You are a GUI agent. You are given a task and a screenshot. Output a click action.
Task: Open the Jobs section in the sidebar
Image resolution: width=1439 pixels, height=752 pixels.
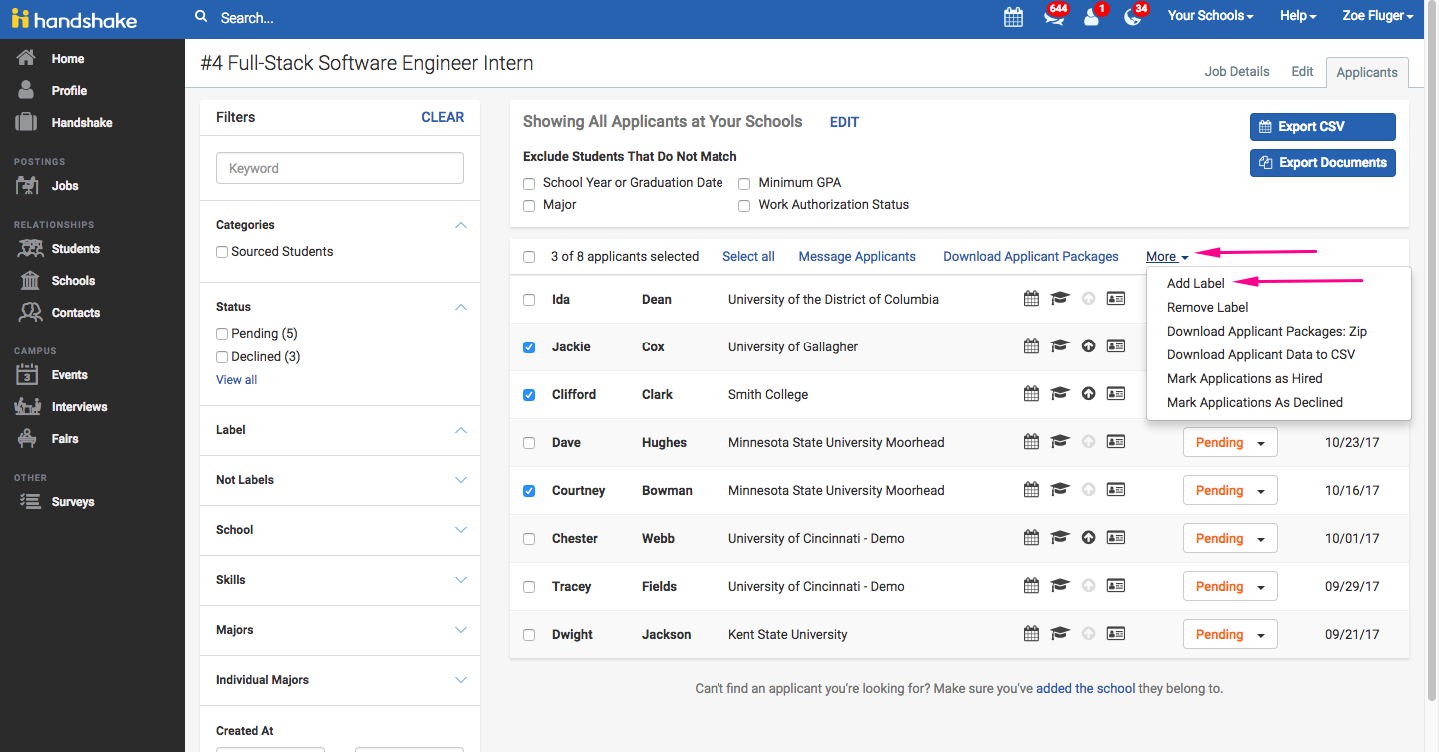pyautogui.click(x=64, y=185)
